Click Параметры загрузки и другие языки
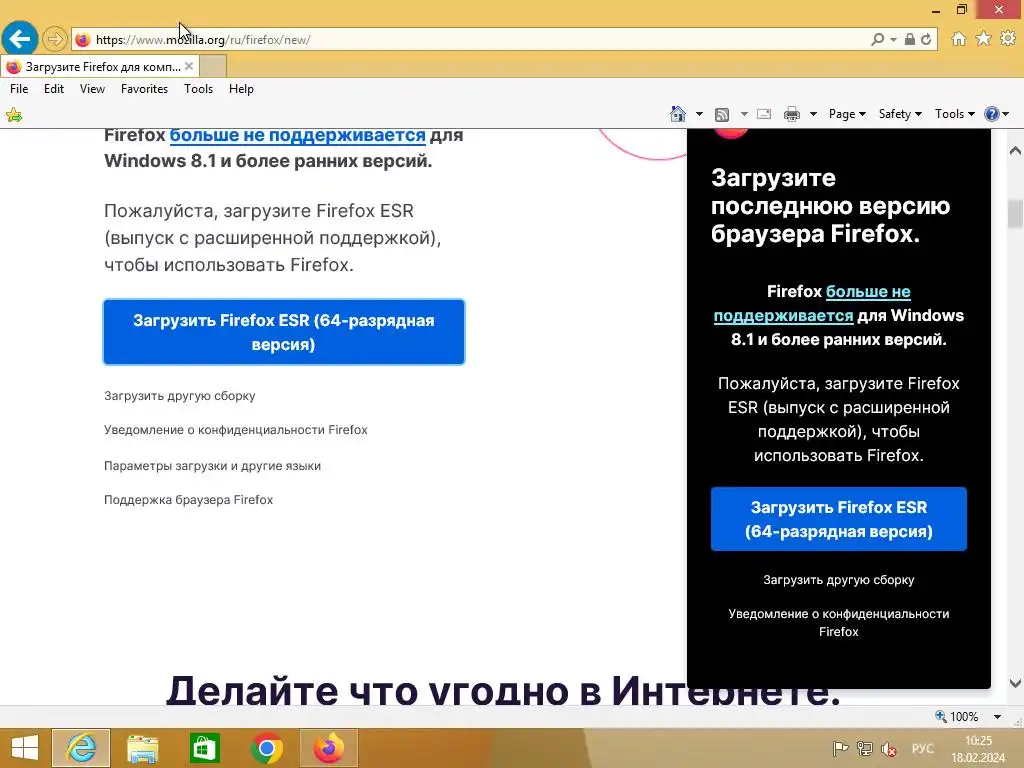This screenshot has height=768, width=1024. point(212,466)
